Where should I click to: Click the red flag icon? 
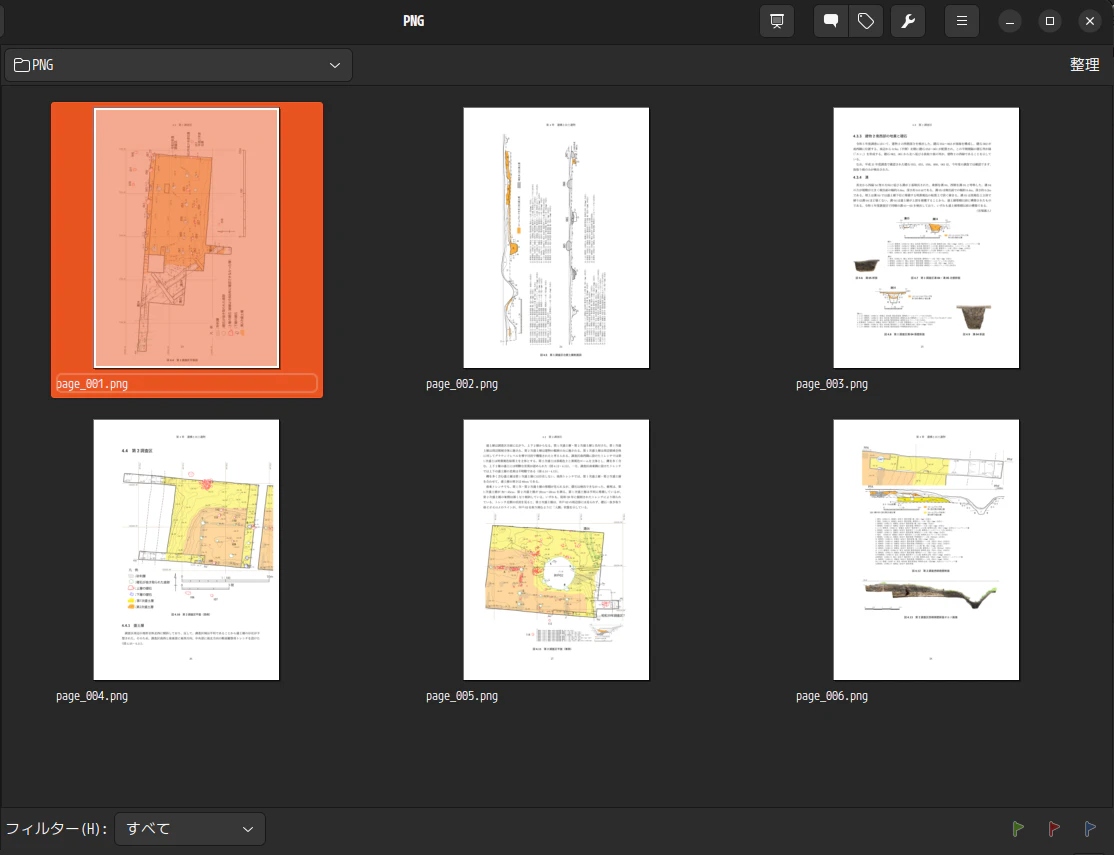[1054, 829]
